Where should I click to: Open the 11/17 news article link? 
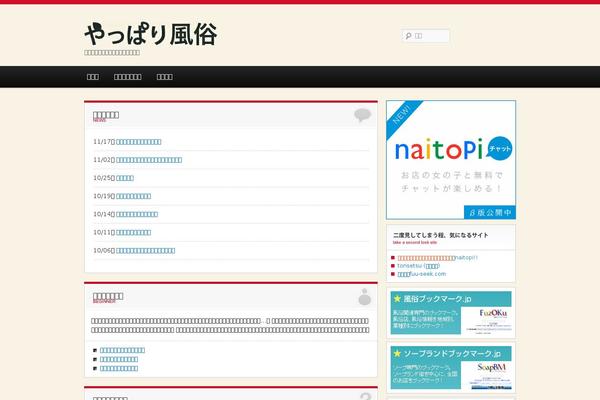(x=153, y=142)
